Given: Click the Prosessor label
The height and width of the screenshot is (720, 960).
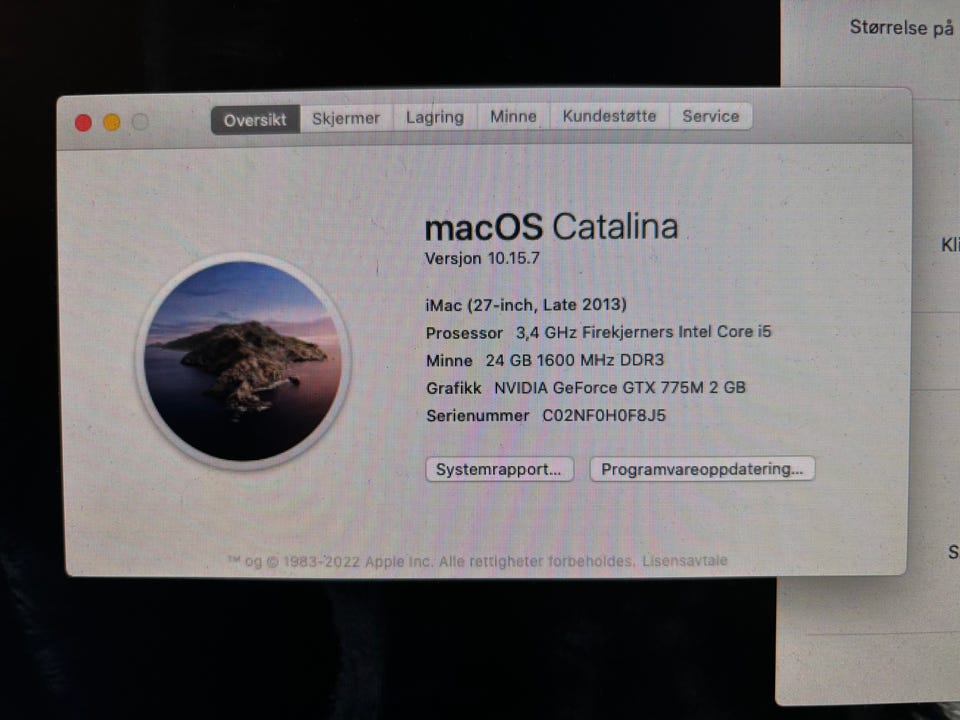Looking at the screenshot, I should (x=464, y=333).
